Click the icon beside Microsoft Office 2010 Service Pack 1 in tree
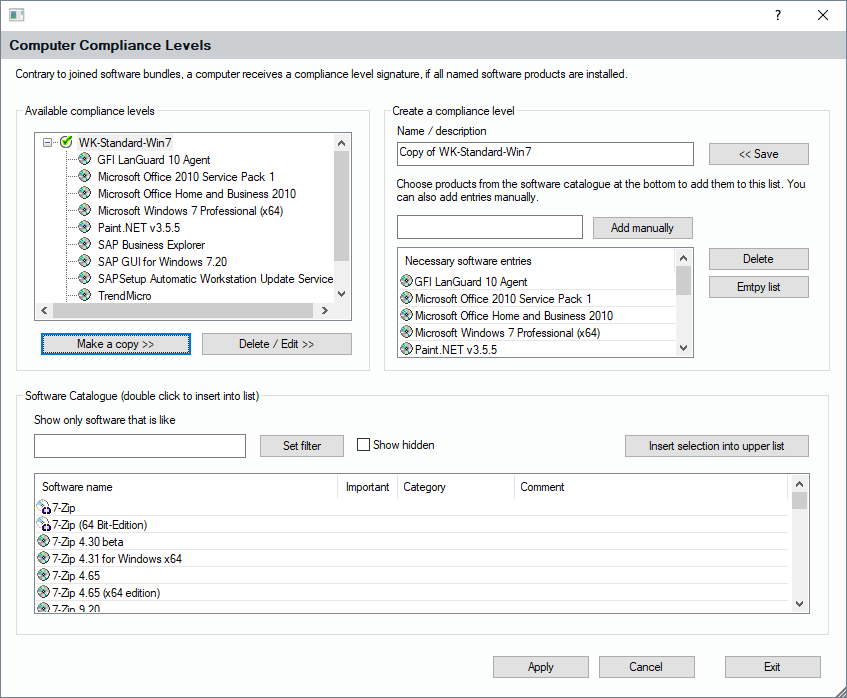847x698 pixels. (84, 176)
